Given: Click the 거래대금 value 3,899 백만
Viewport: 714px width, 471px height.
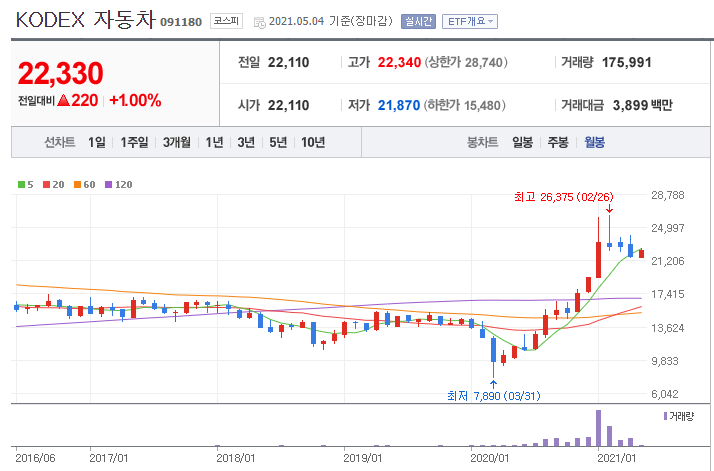Looking at the screenshot, I should pyautogui.click(x=643, y=105).
